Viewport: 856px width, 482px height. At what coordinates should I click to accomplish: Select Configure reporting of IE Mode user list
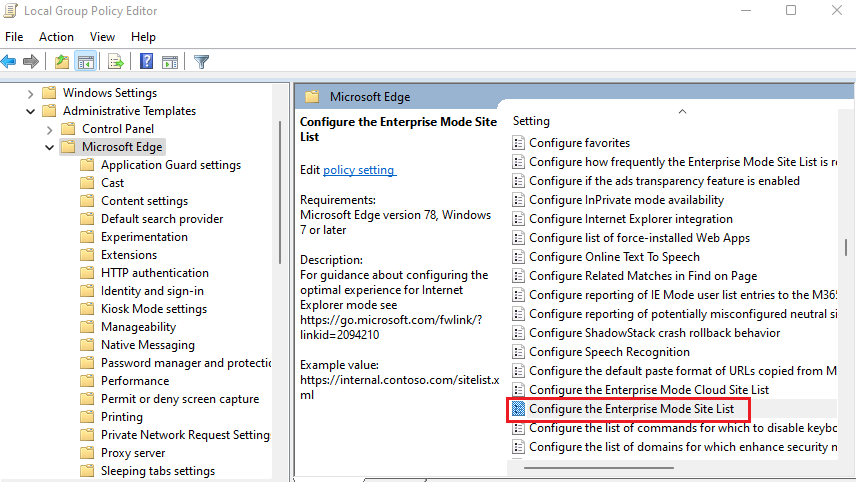point(683,295)
